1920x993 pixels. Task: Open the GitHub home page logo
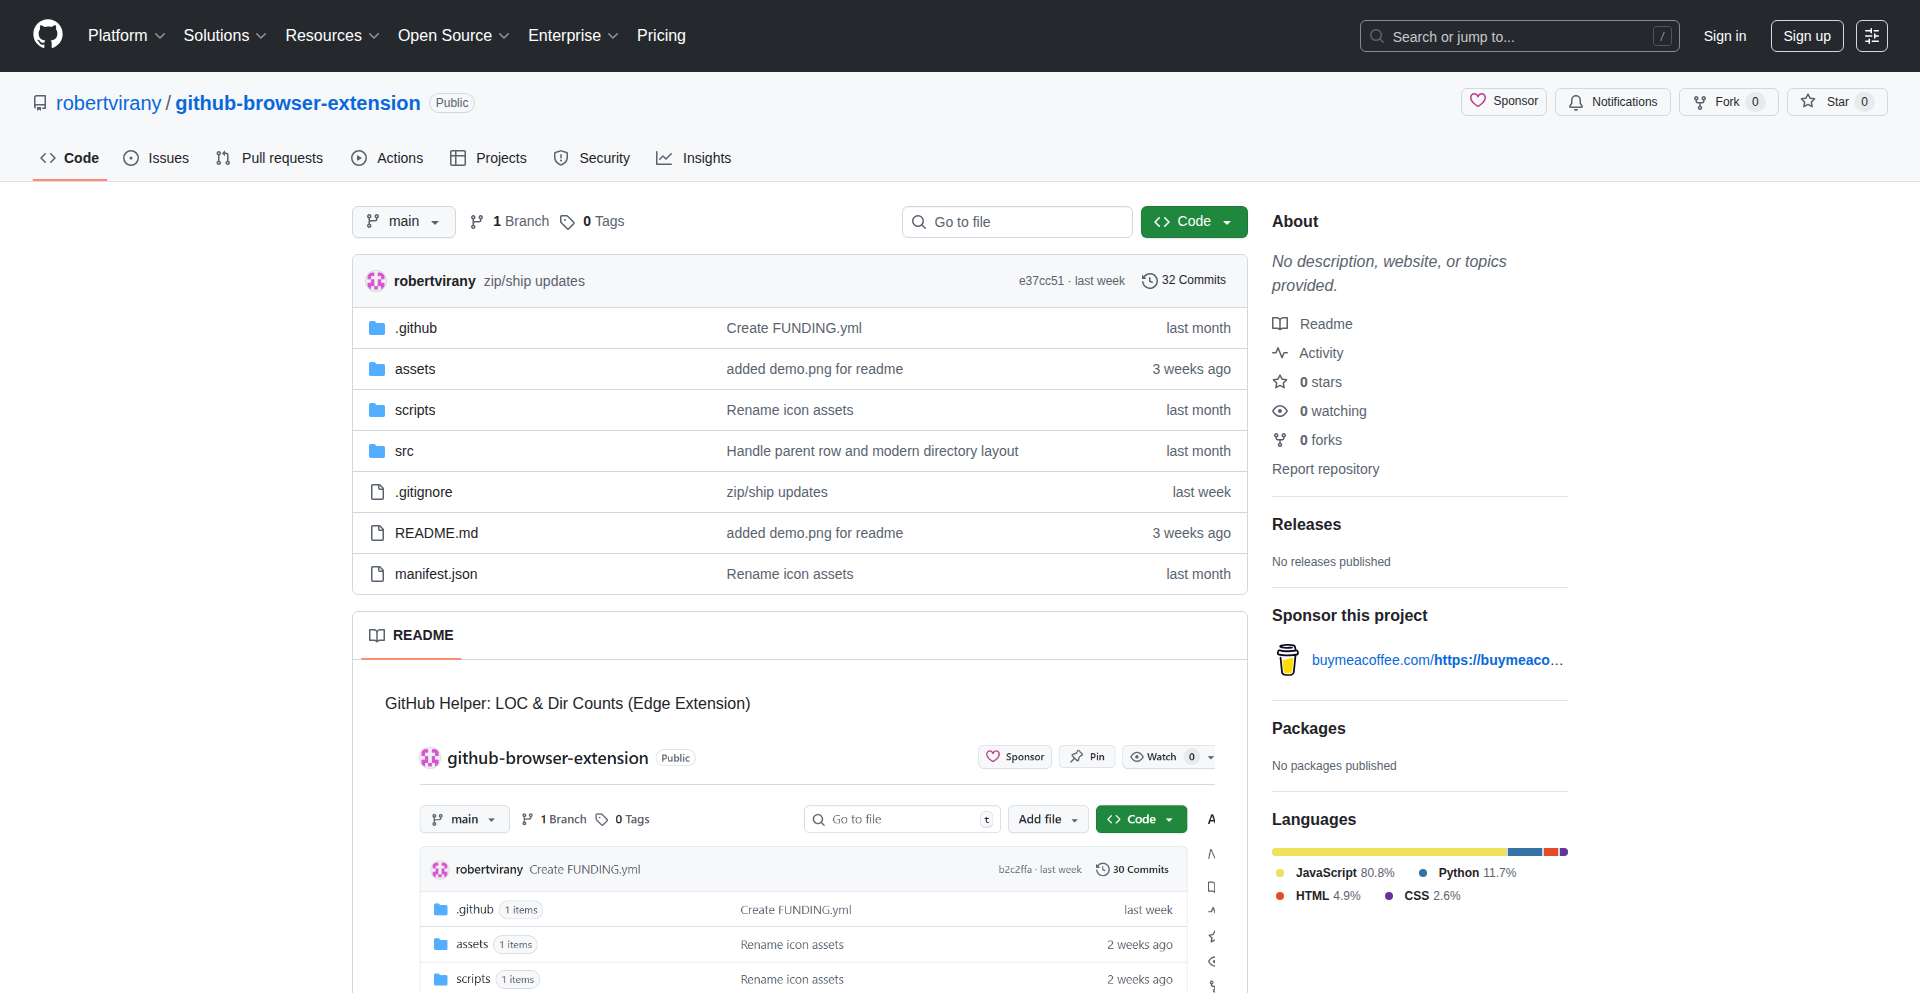pyautogui.click(x=46, y=35)
